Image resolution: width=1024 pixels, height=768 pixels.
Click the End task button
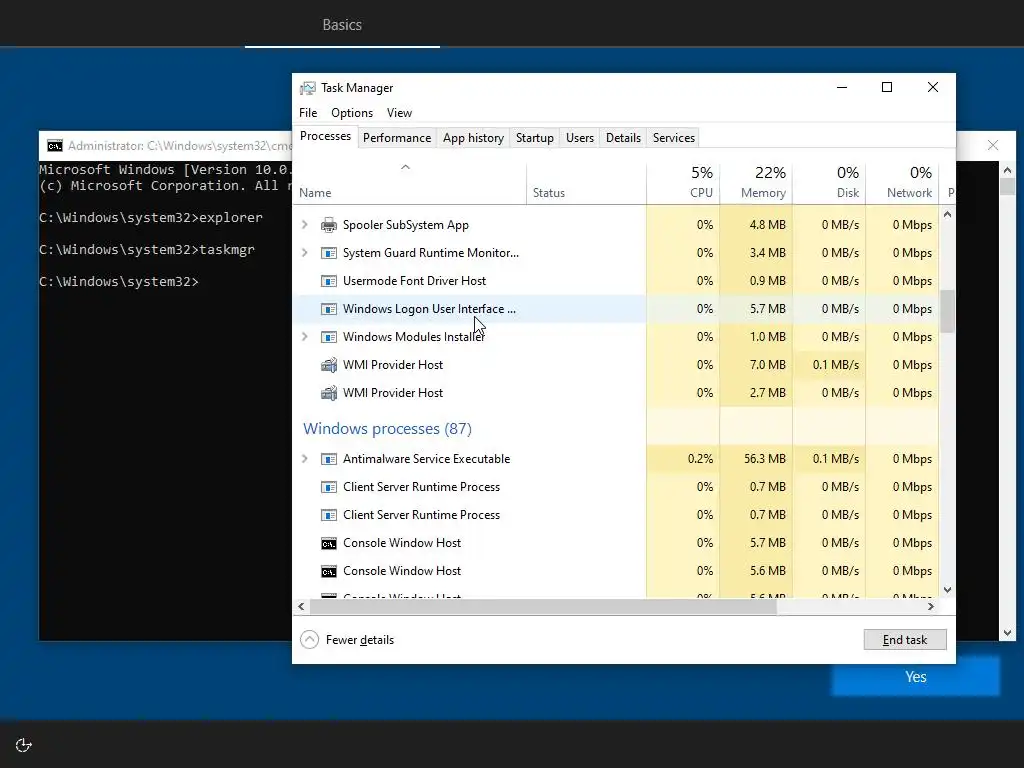(x=905, y=640)
